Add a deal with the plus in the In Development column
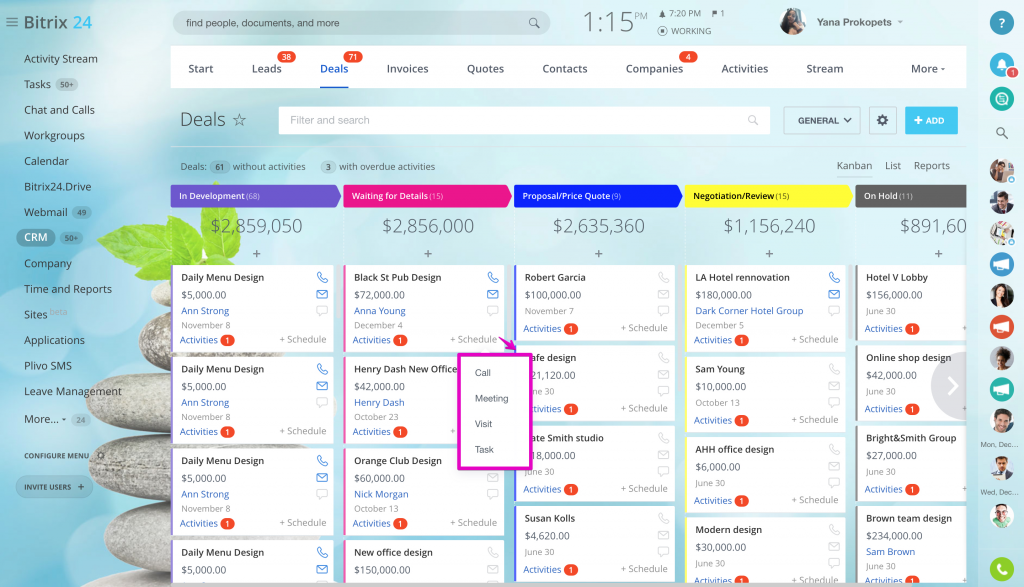1024x587 pixels. pyautogui.click(x=257, y=253)
